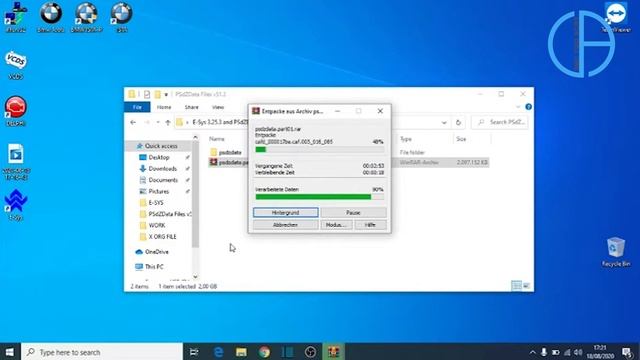Select E-SYS folder in navigation pane

click(x=156, y=203)
